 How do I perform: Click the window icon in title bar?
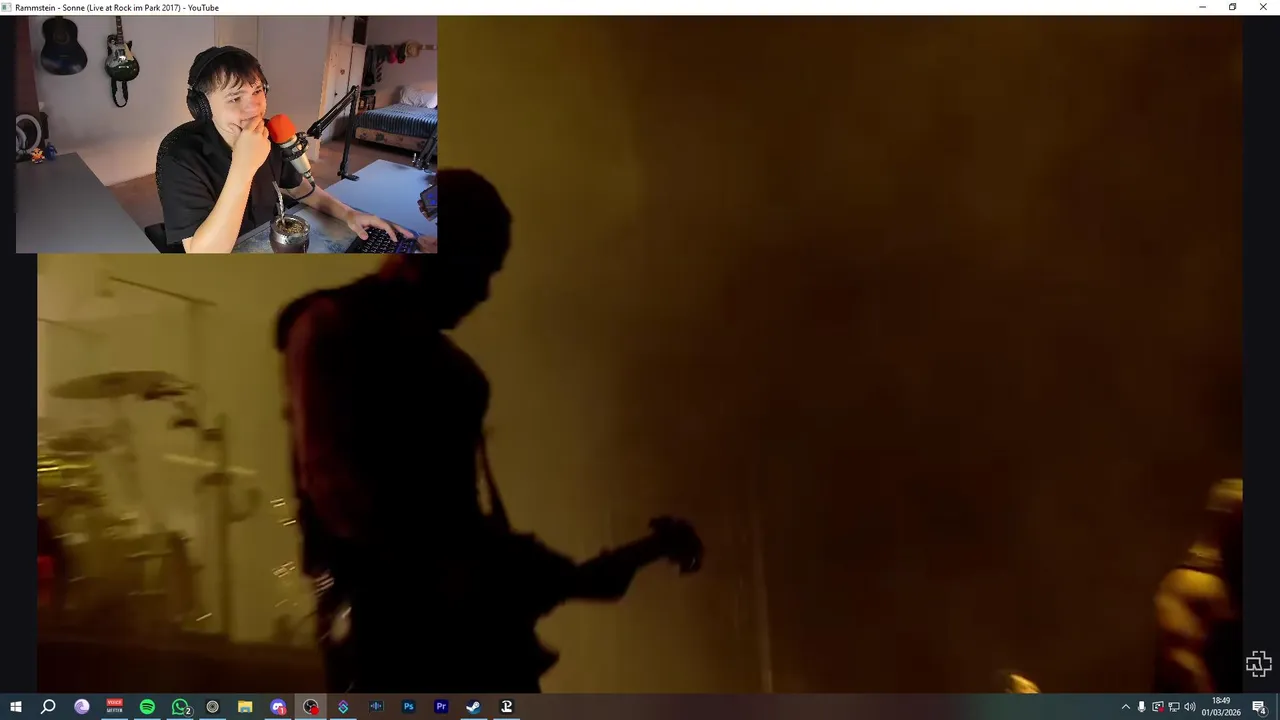[x=7, y=8]
